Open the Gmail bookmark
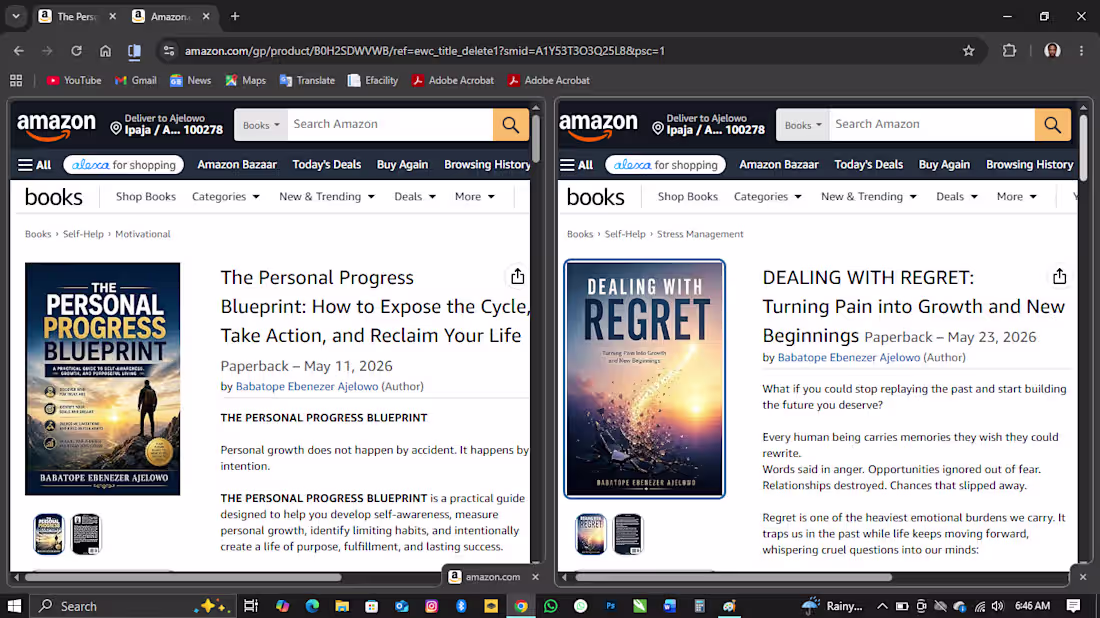 [135, 81]
